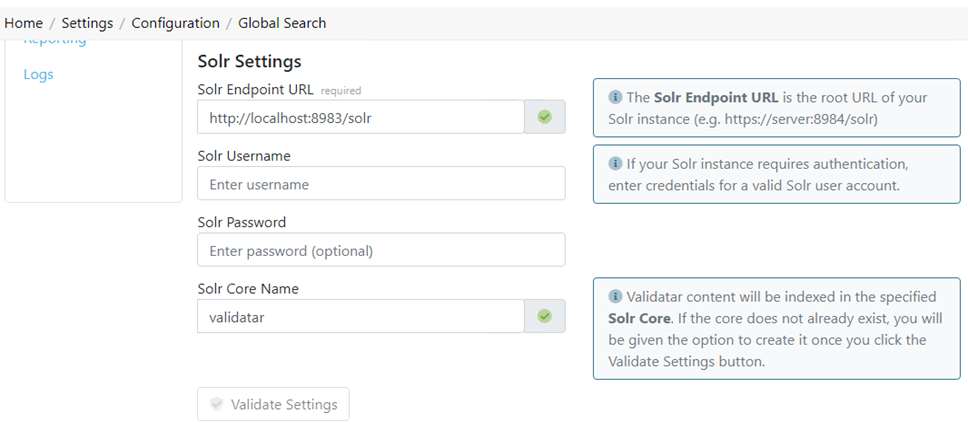Click info icon in Solr Endpoint URL hint
This screenshot has width=968, height=439.
pyautogui.click(x=615, y=98)
